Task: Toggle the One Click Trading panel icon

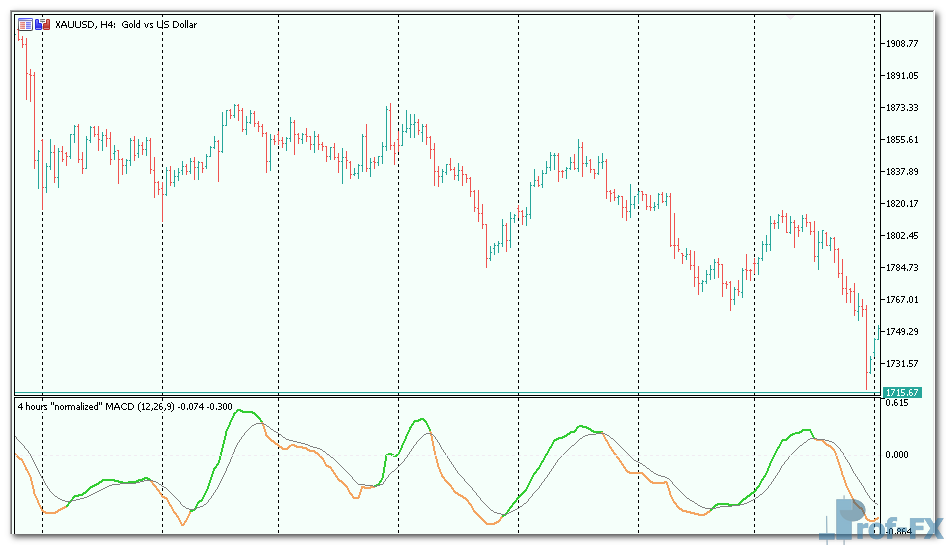Action: coord(39,24)
